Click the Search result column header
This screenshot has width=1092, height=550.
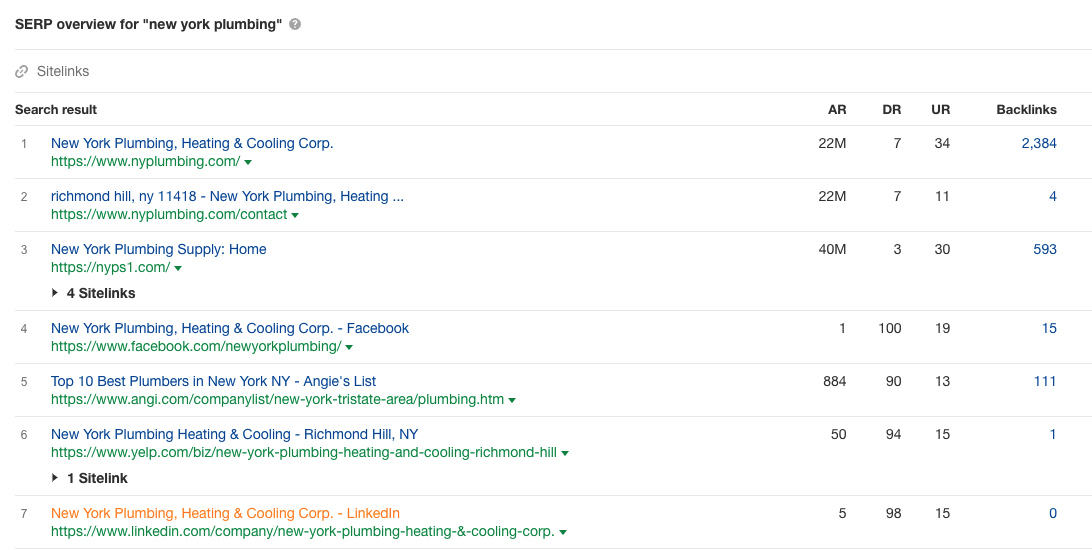[x=56, y=110]
